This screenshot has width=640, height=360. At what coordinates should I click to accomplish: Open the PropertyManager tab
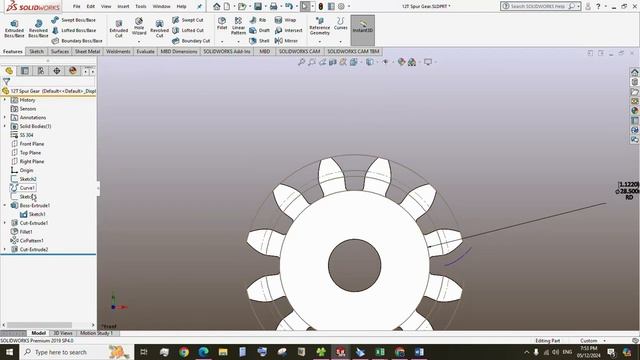[25, 71]
